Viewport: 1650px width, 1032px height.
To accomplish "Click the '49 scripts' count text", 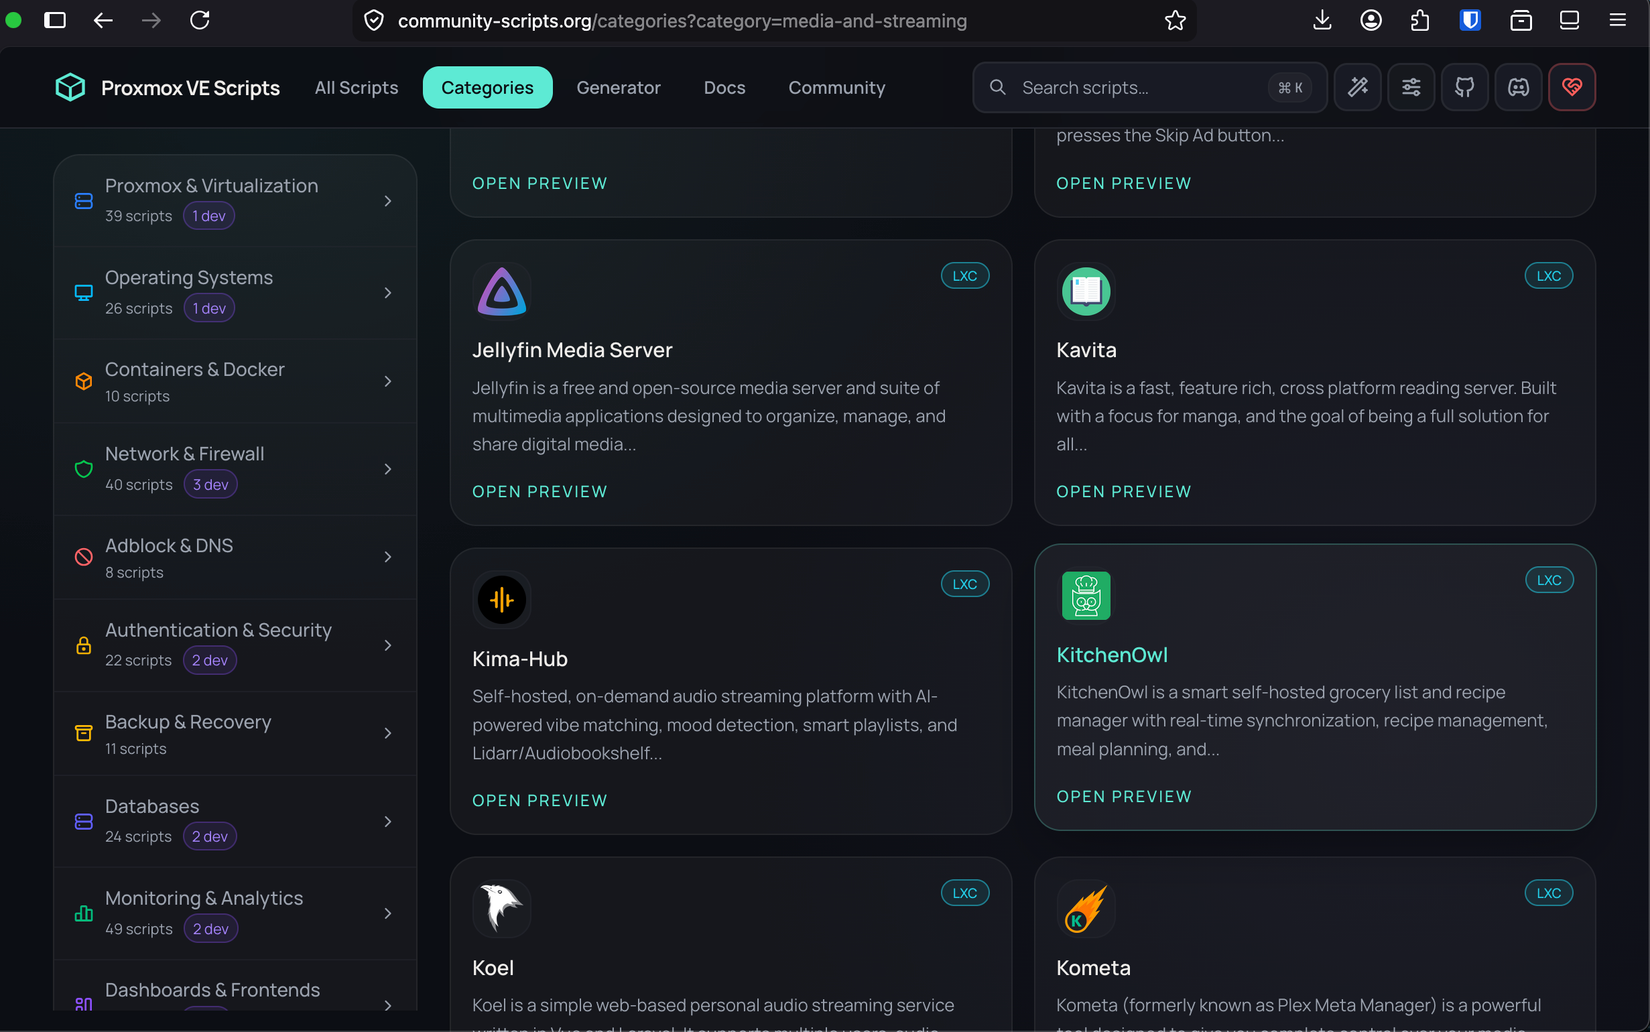I will pos(139,929).
